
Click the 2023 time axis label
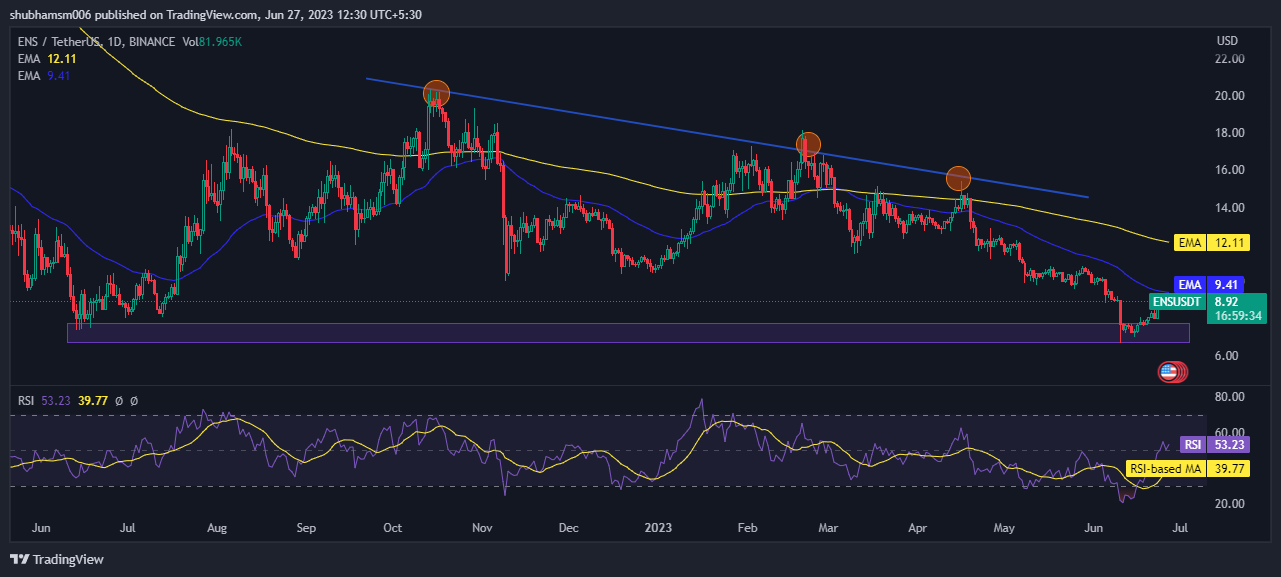pyautogui.click(x=658, y=526)
